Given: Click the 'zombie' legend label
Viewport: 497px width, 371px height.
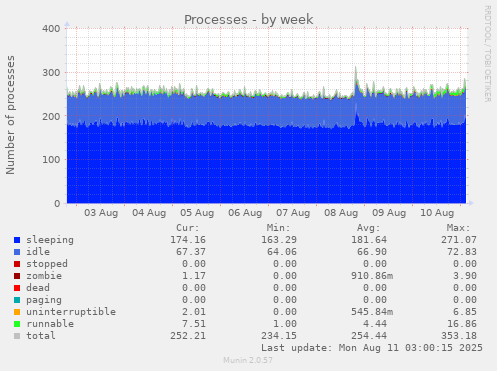Looking at the screenshot, I should (44, 276).
